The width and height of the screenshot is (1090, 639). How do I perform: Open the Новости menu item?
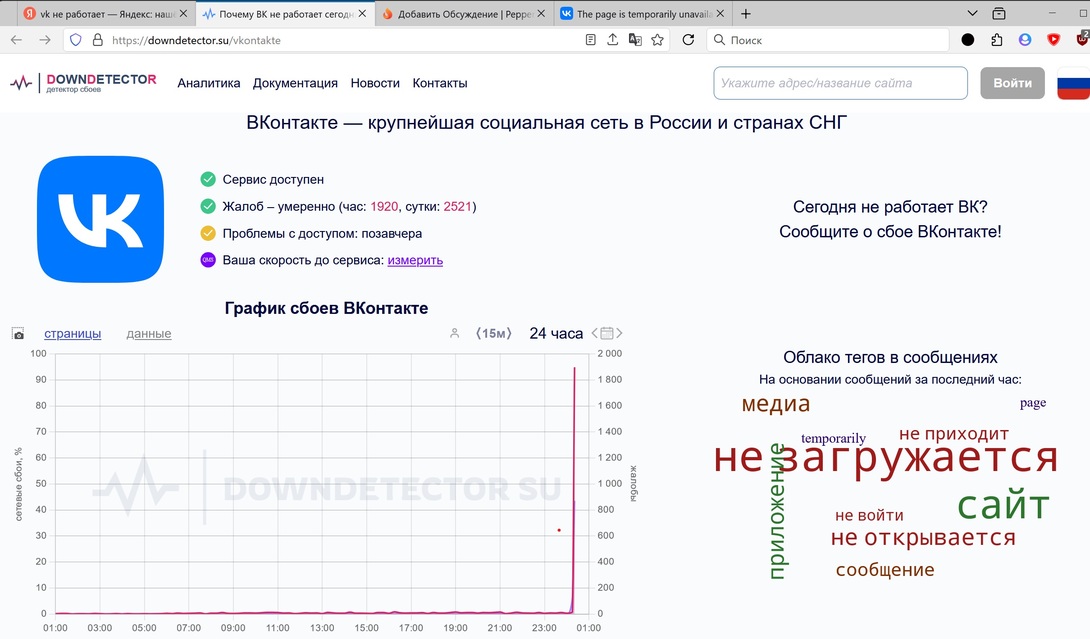click(x=375, y=83)
